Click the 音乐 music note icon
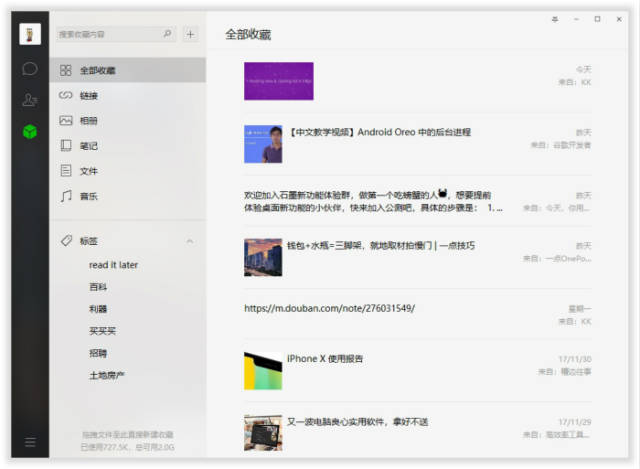This screenshot has width=640, height=469. pos(66,196)
